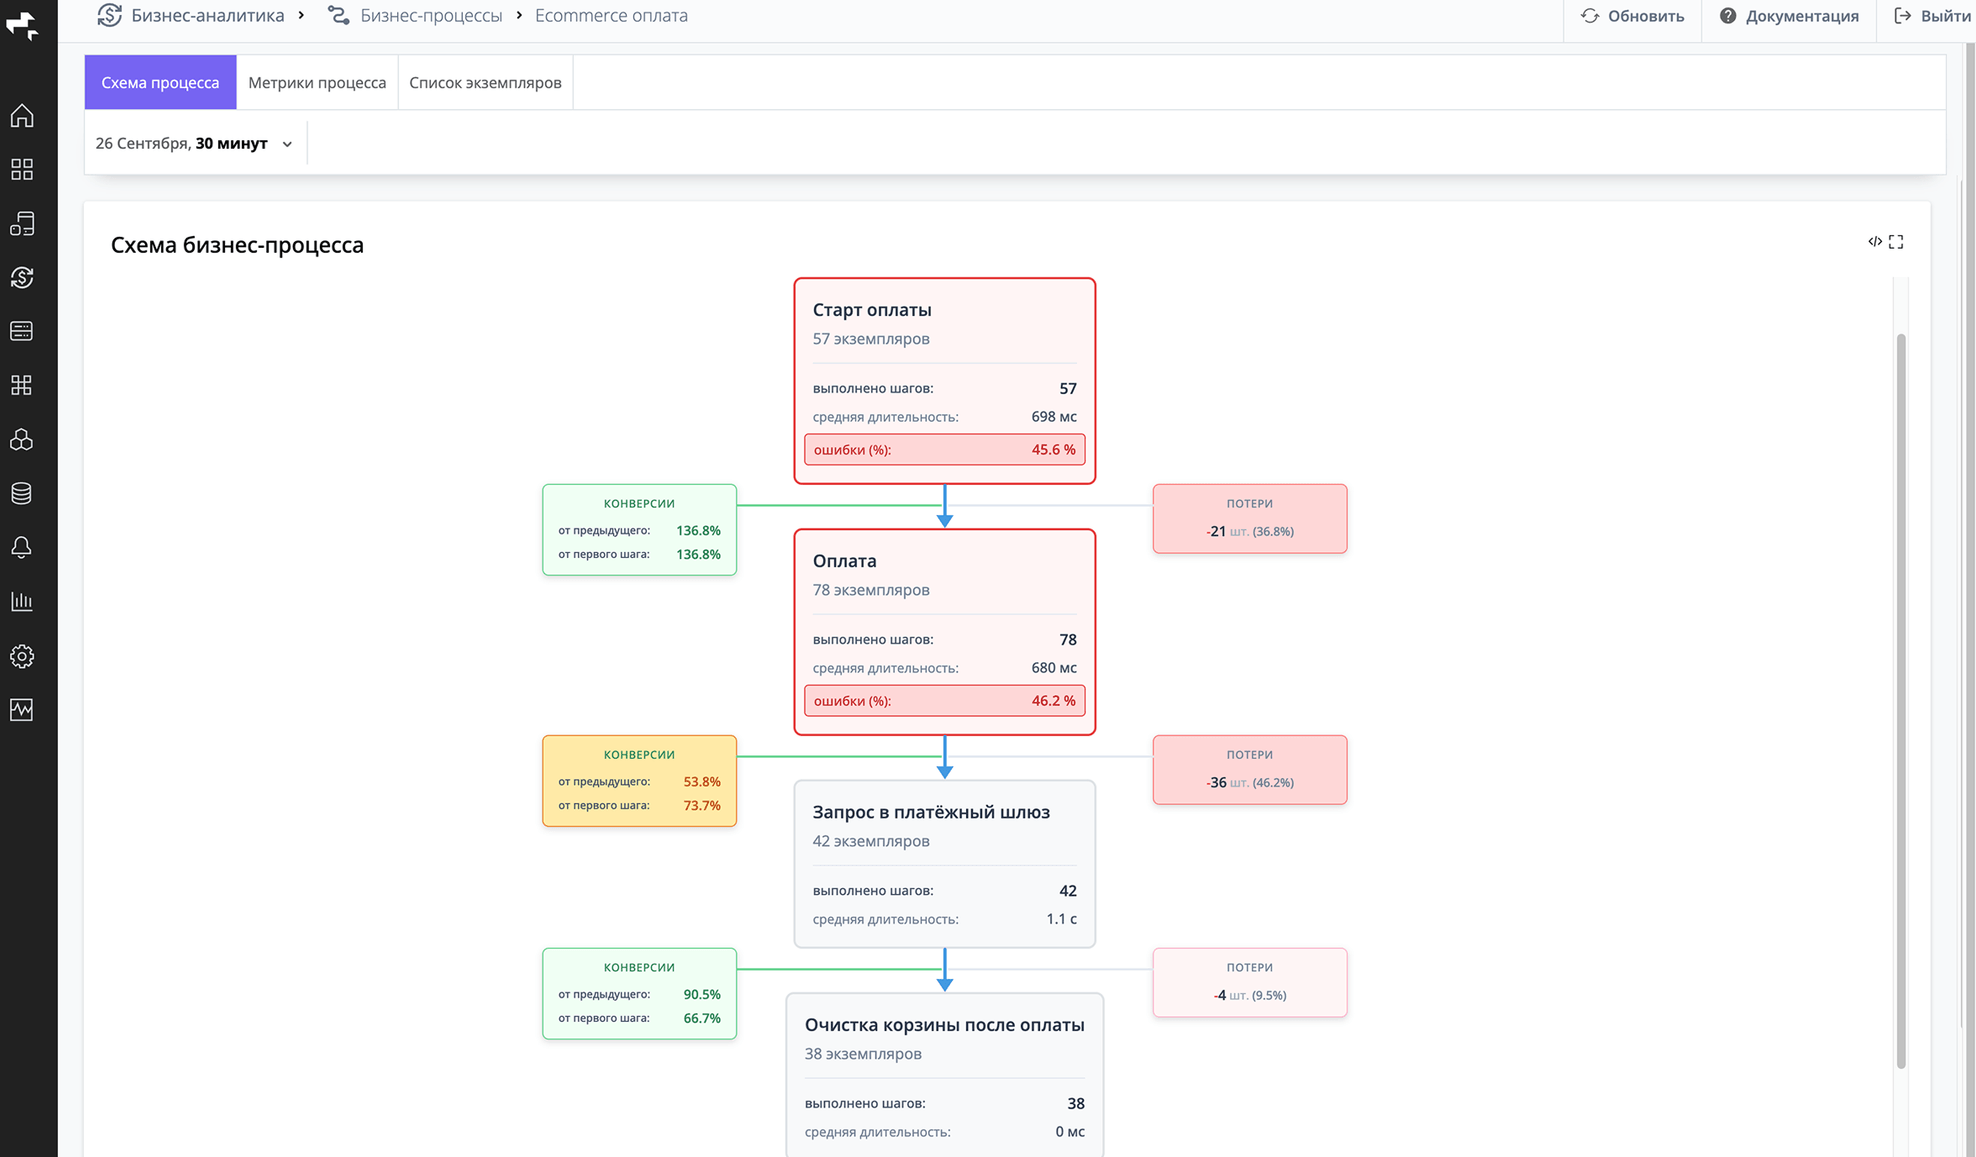
Task: Open the notifications bell sidebar icon
Action: (x=22, y=547)
